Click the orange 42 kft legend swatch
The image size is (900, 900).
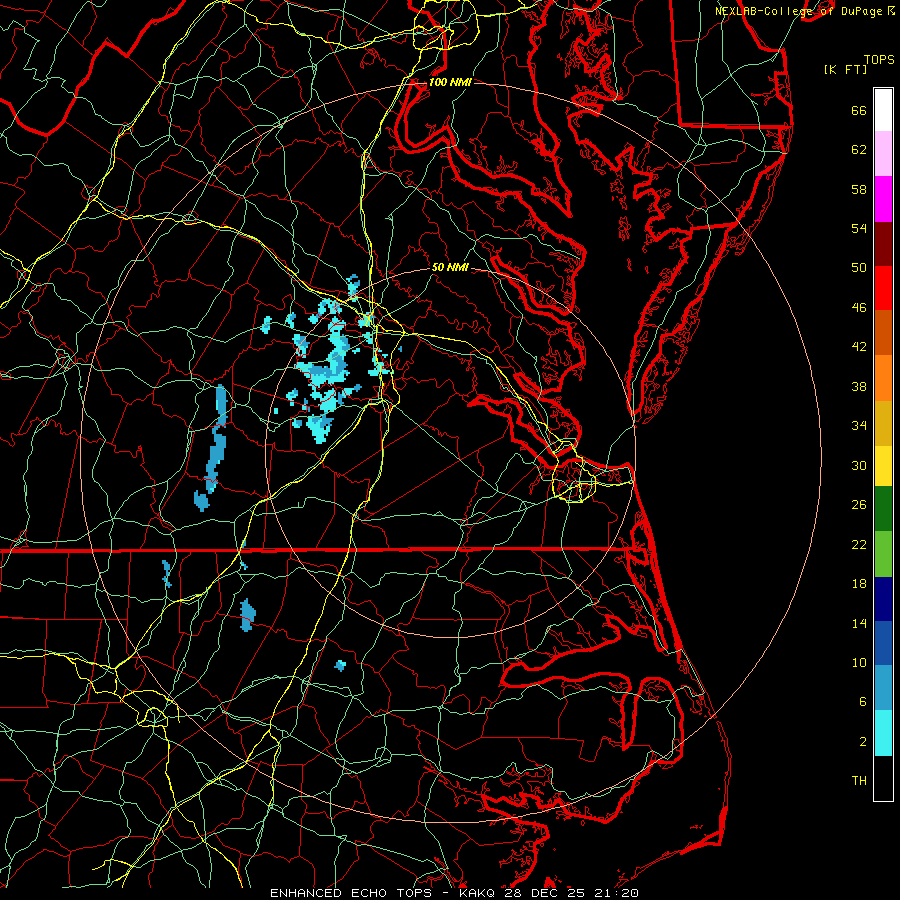[883, 378]
